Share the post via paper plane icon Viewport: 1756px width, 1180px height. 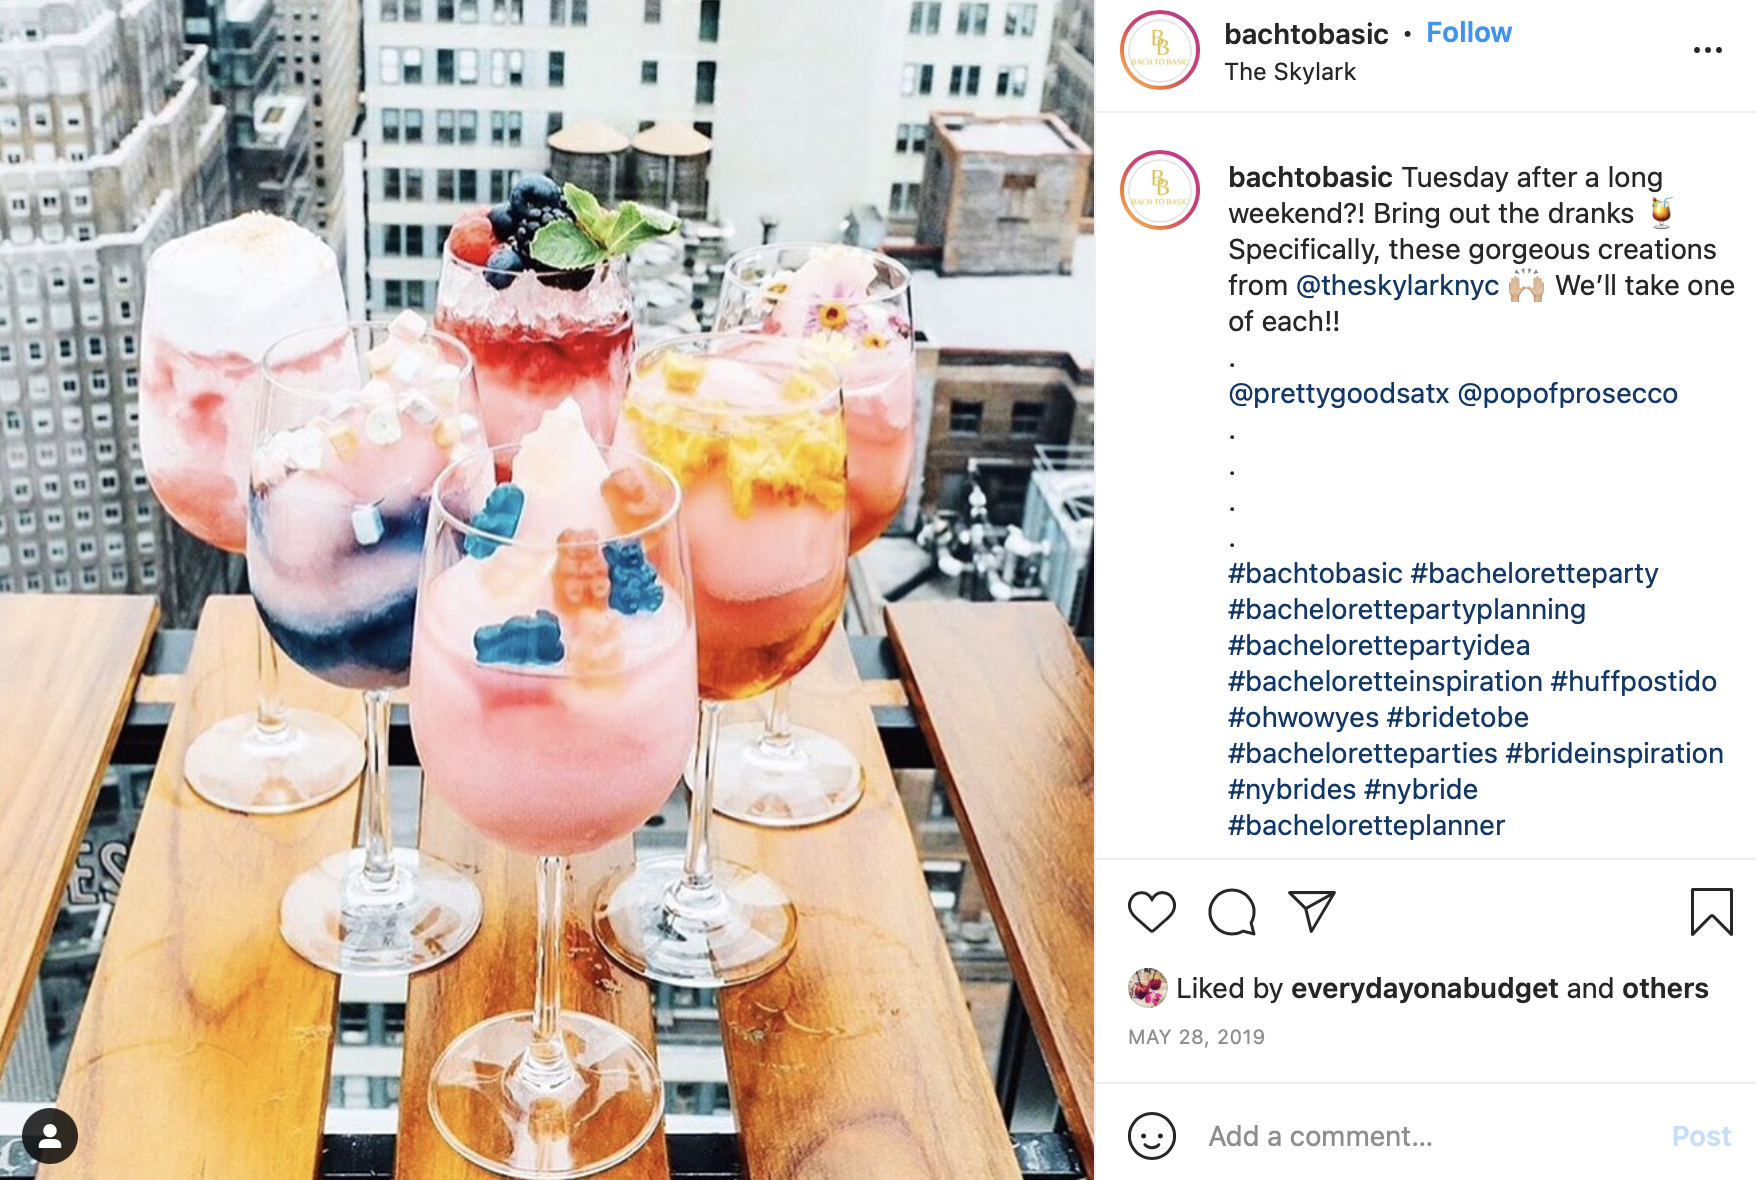(x=1311, y=911)
